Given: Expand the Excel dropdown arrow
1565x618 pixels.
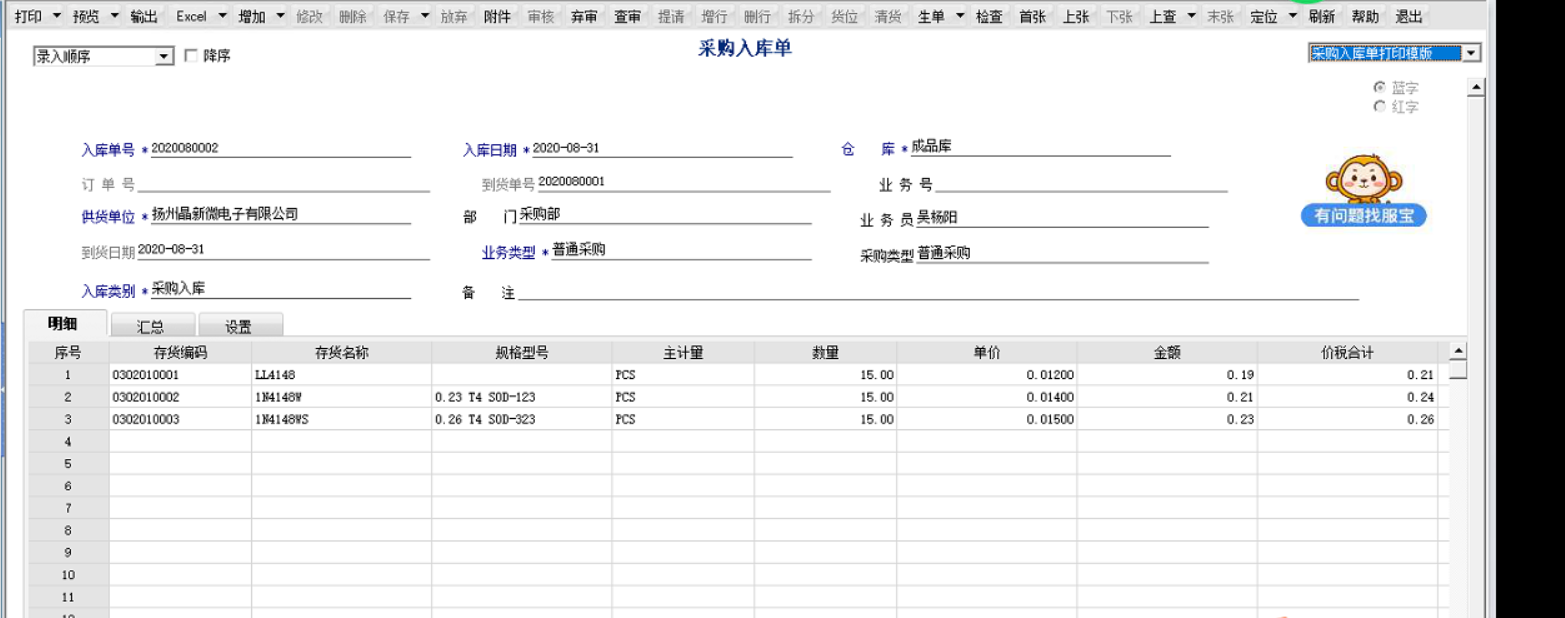Looking at the screenshot, I should 221,17.
